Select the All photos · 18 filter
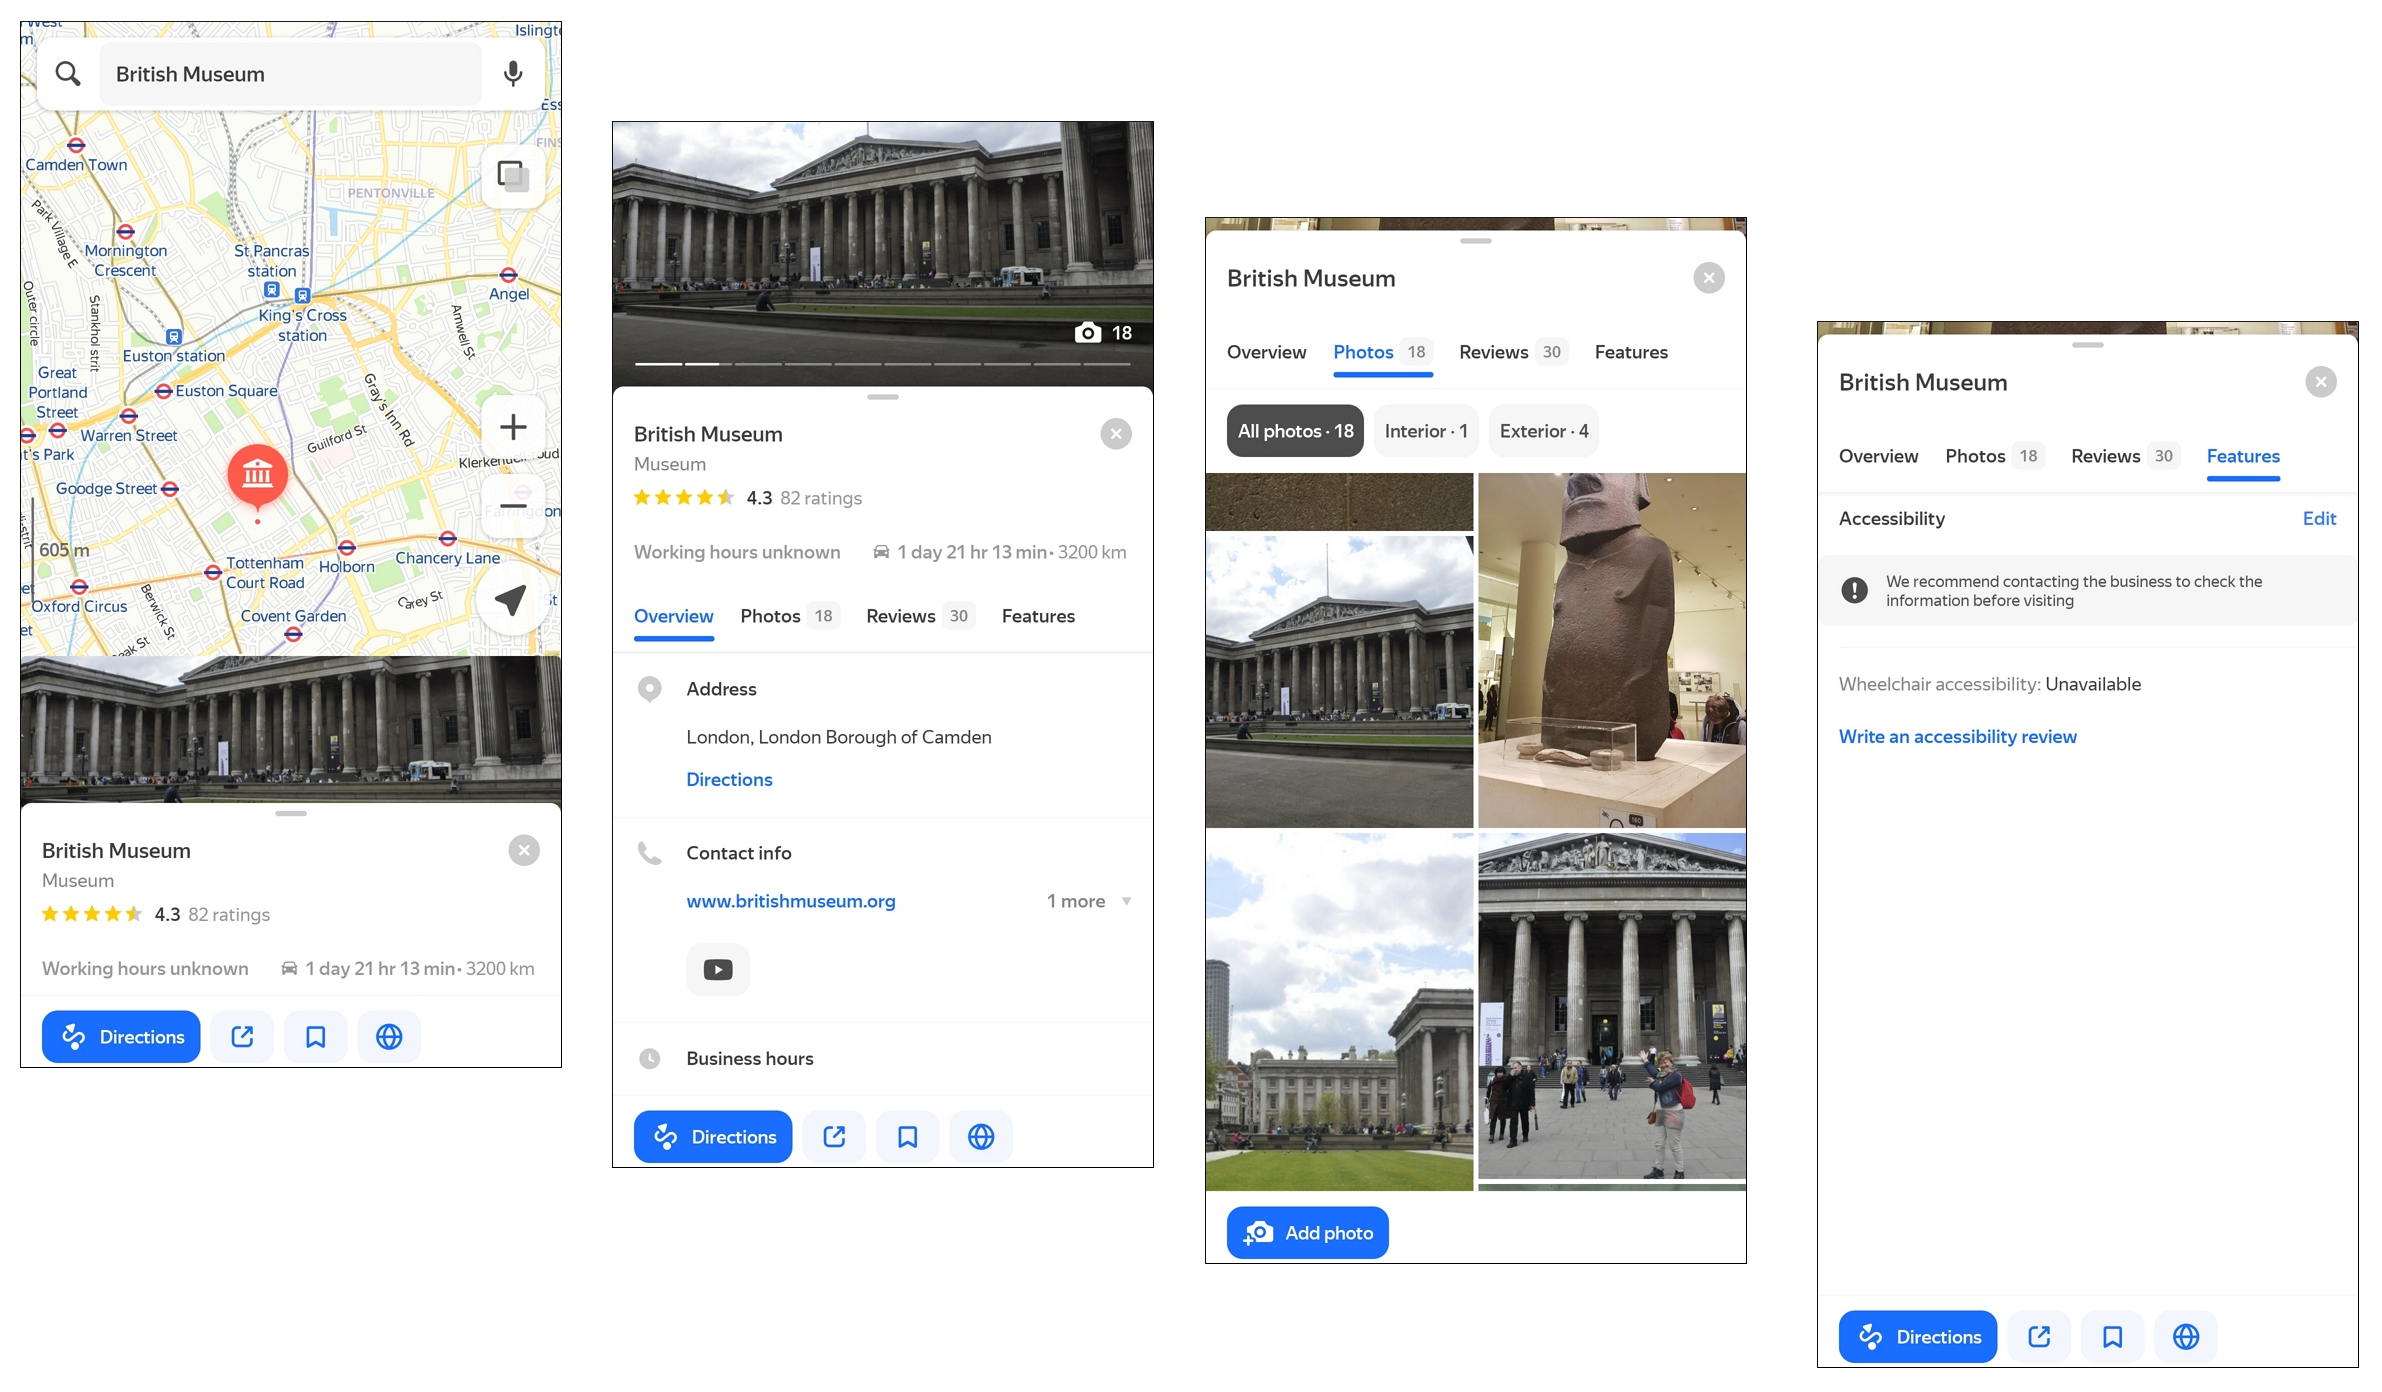Image resolution: width=2382 pixels, height=1392 pixels. pos(1295,431)
